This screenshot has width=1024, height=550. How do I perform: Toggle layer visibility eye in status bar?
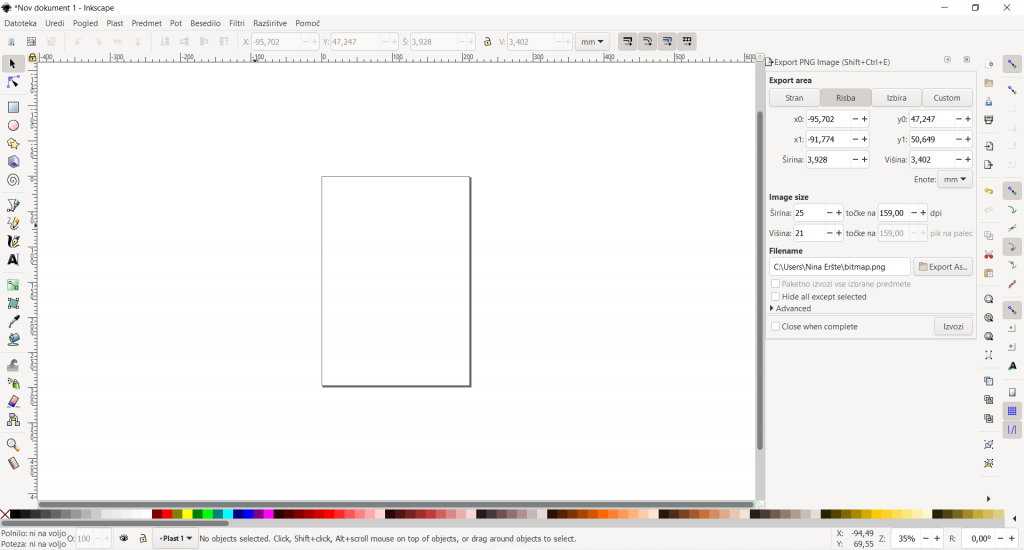(x=123, y=538)
